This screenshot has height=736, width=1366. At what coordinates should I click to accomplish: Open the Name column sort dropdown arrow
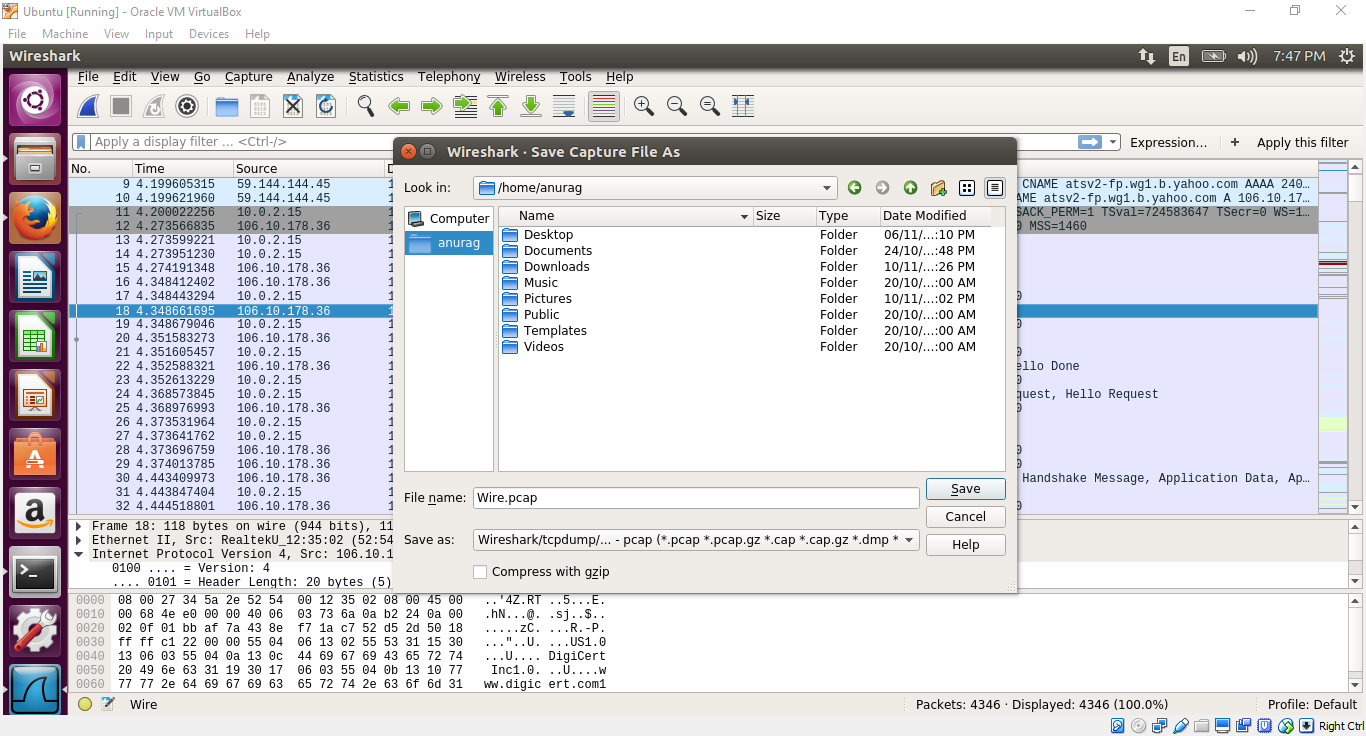[744, 216]
